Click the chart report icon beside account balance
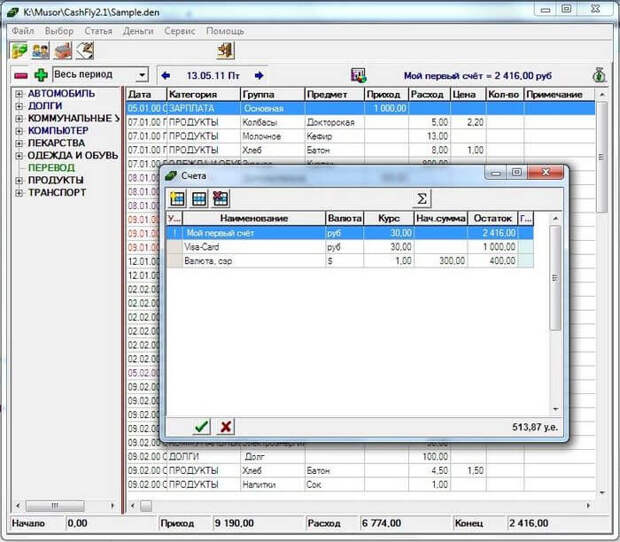This screenshot has width=620, height=542. point(358,75)
